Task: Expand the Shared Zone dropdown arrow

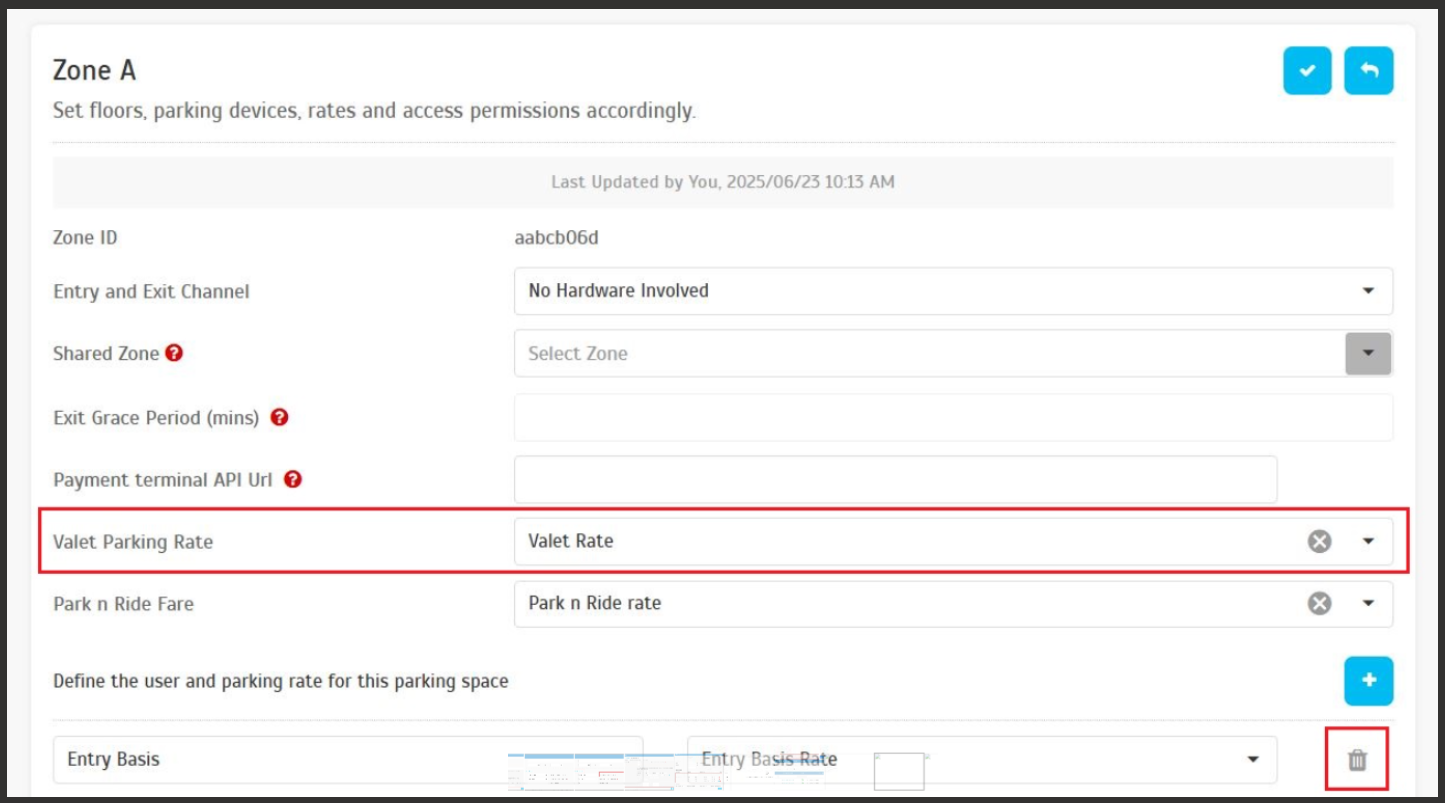Action: coord(1368,353)
